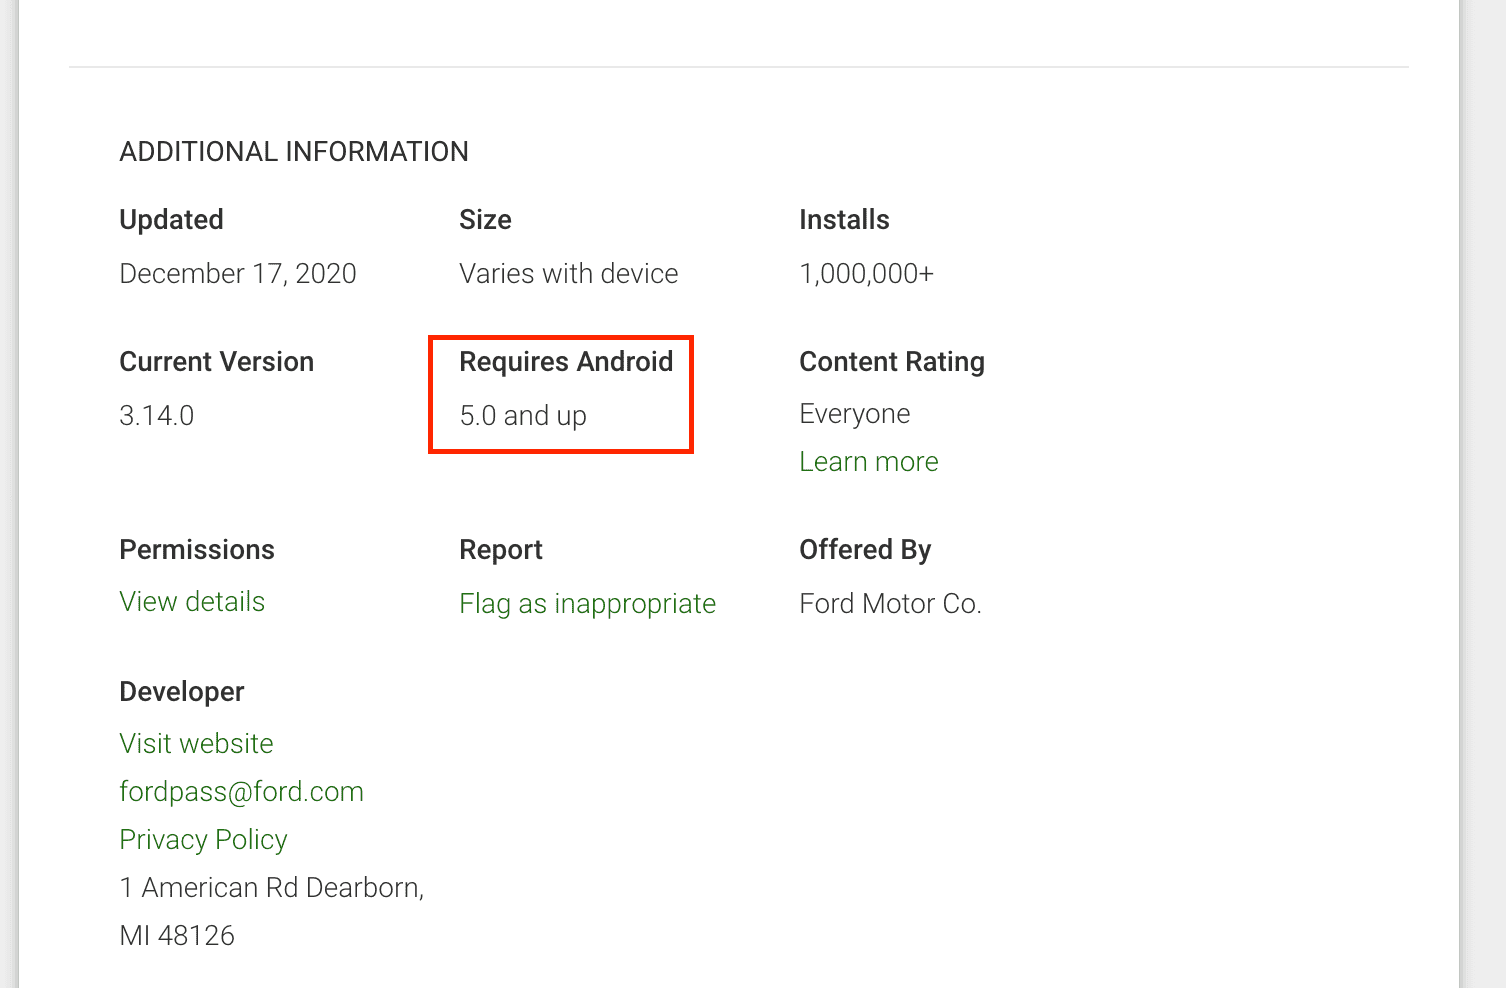Open the Content Rating 'Learn more' link

pyautogui.click(x=869, y=462)
